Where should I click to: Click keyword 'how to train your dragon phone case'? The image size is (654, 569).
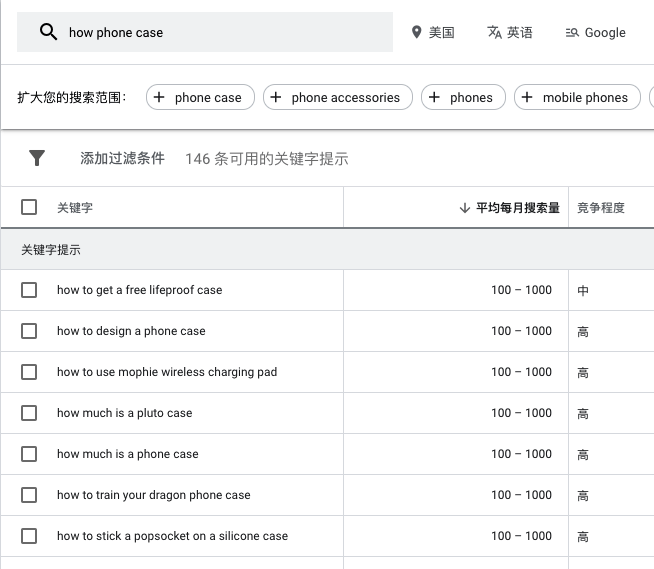point(154,495)
